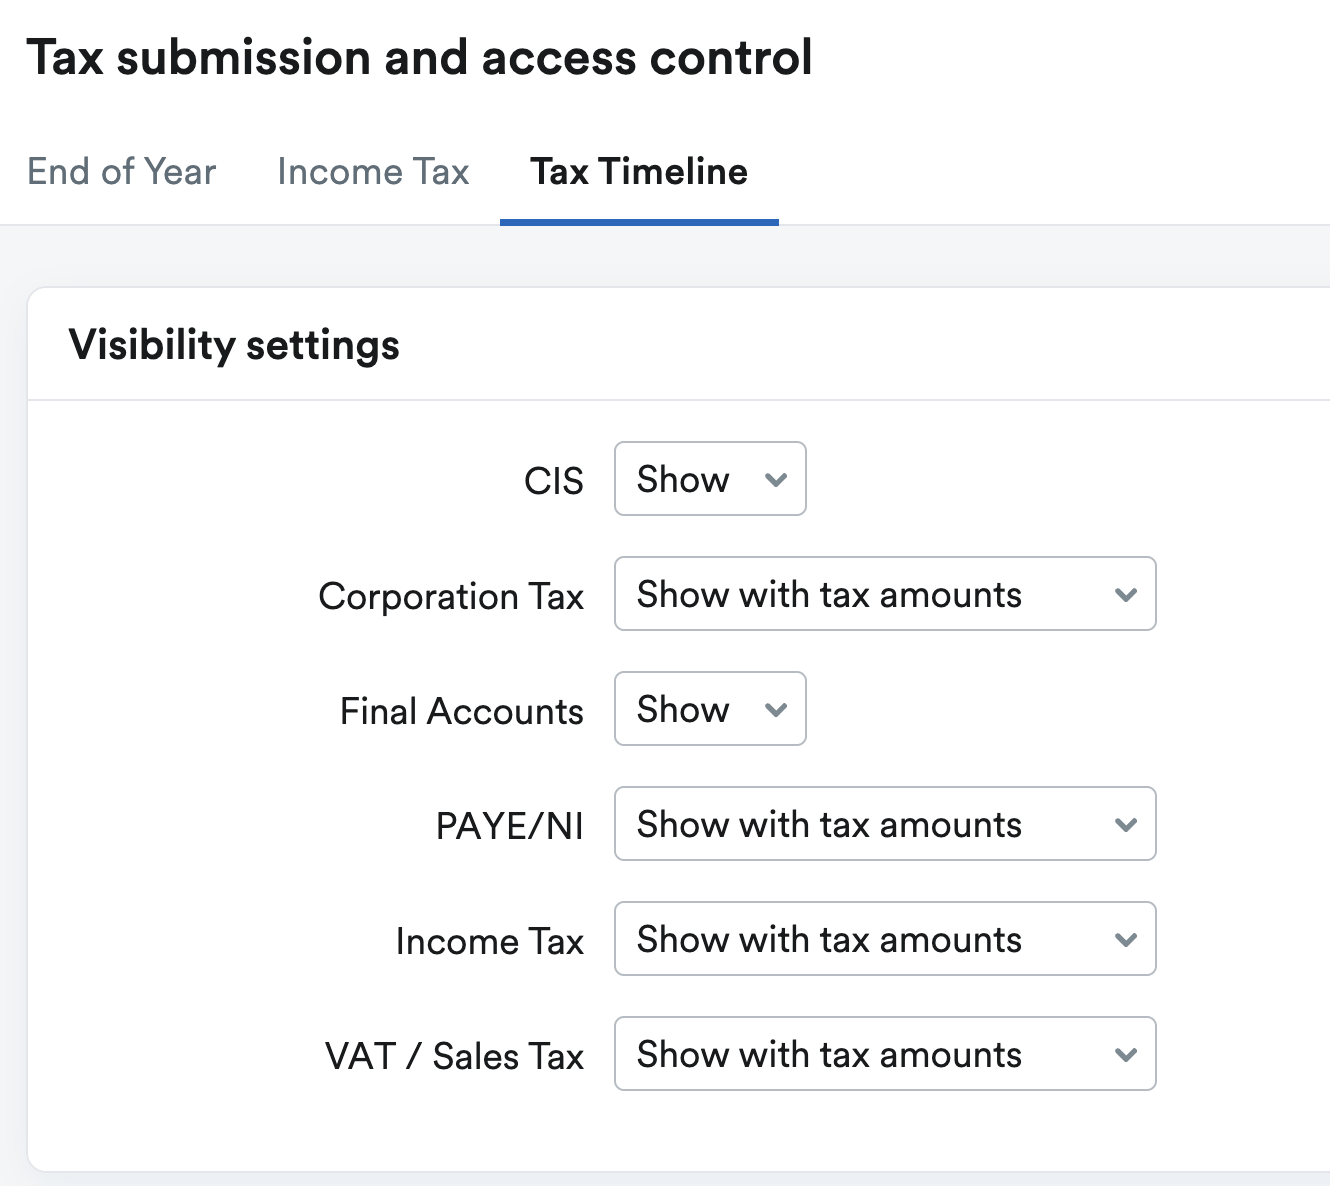The width and height of the screenshot is (1330, 1186).
Task: Open the Income Tax tab
Action: click(x=373, y=172)
